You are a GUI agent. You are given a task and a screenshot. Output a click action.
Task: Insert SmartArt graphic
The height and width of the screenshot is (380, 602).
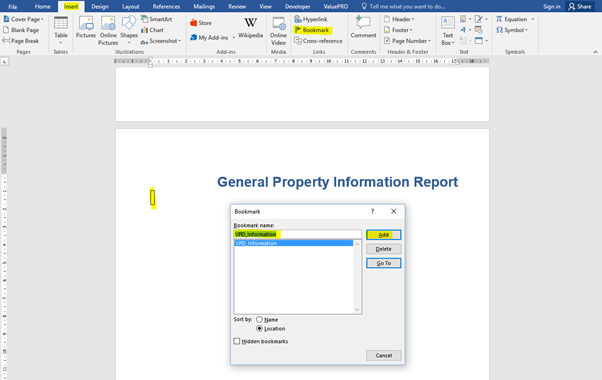click(156, 19)
